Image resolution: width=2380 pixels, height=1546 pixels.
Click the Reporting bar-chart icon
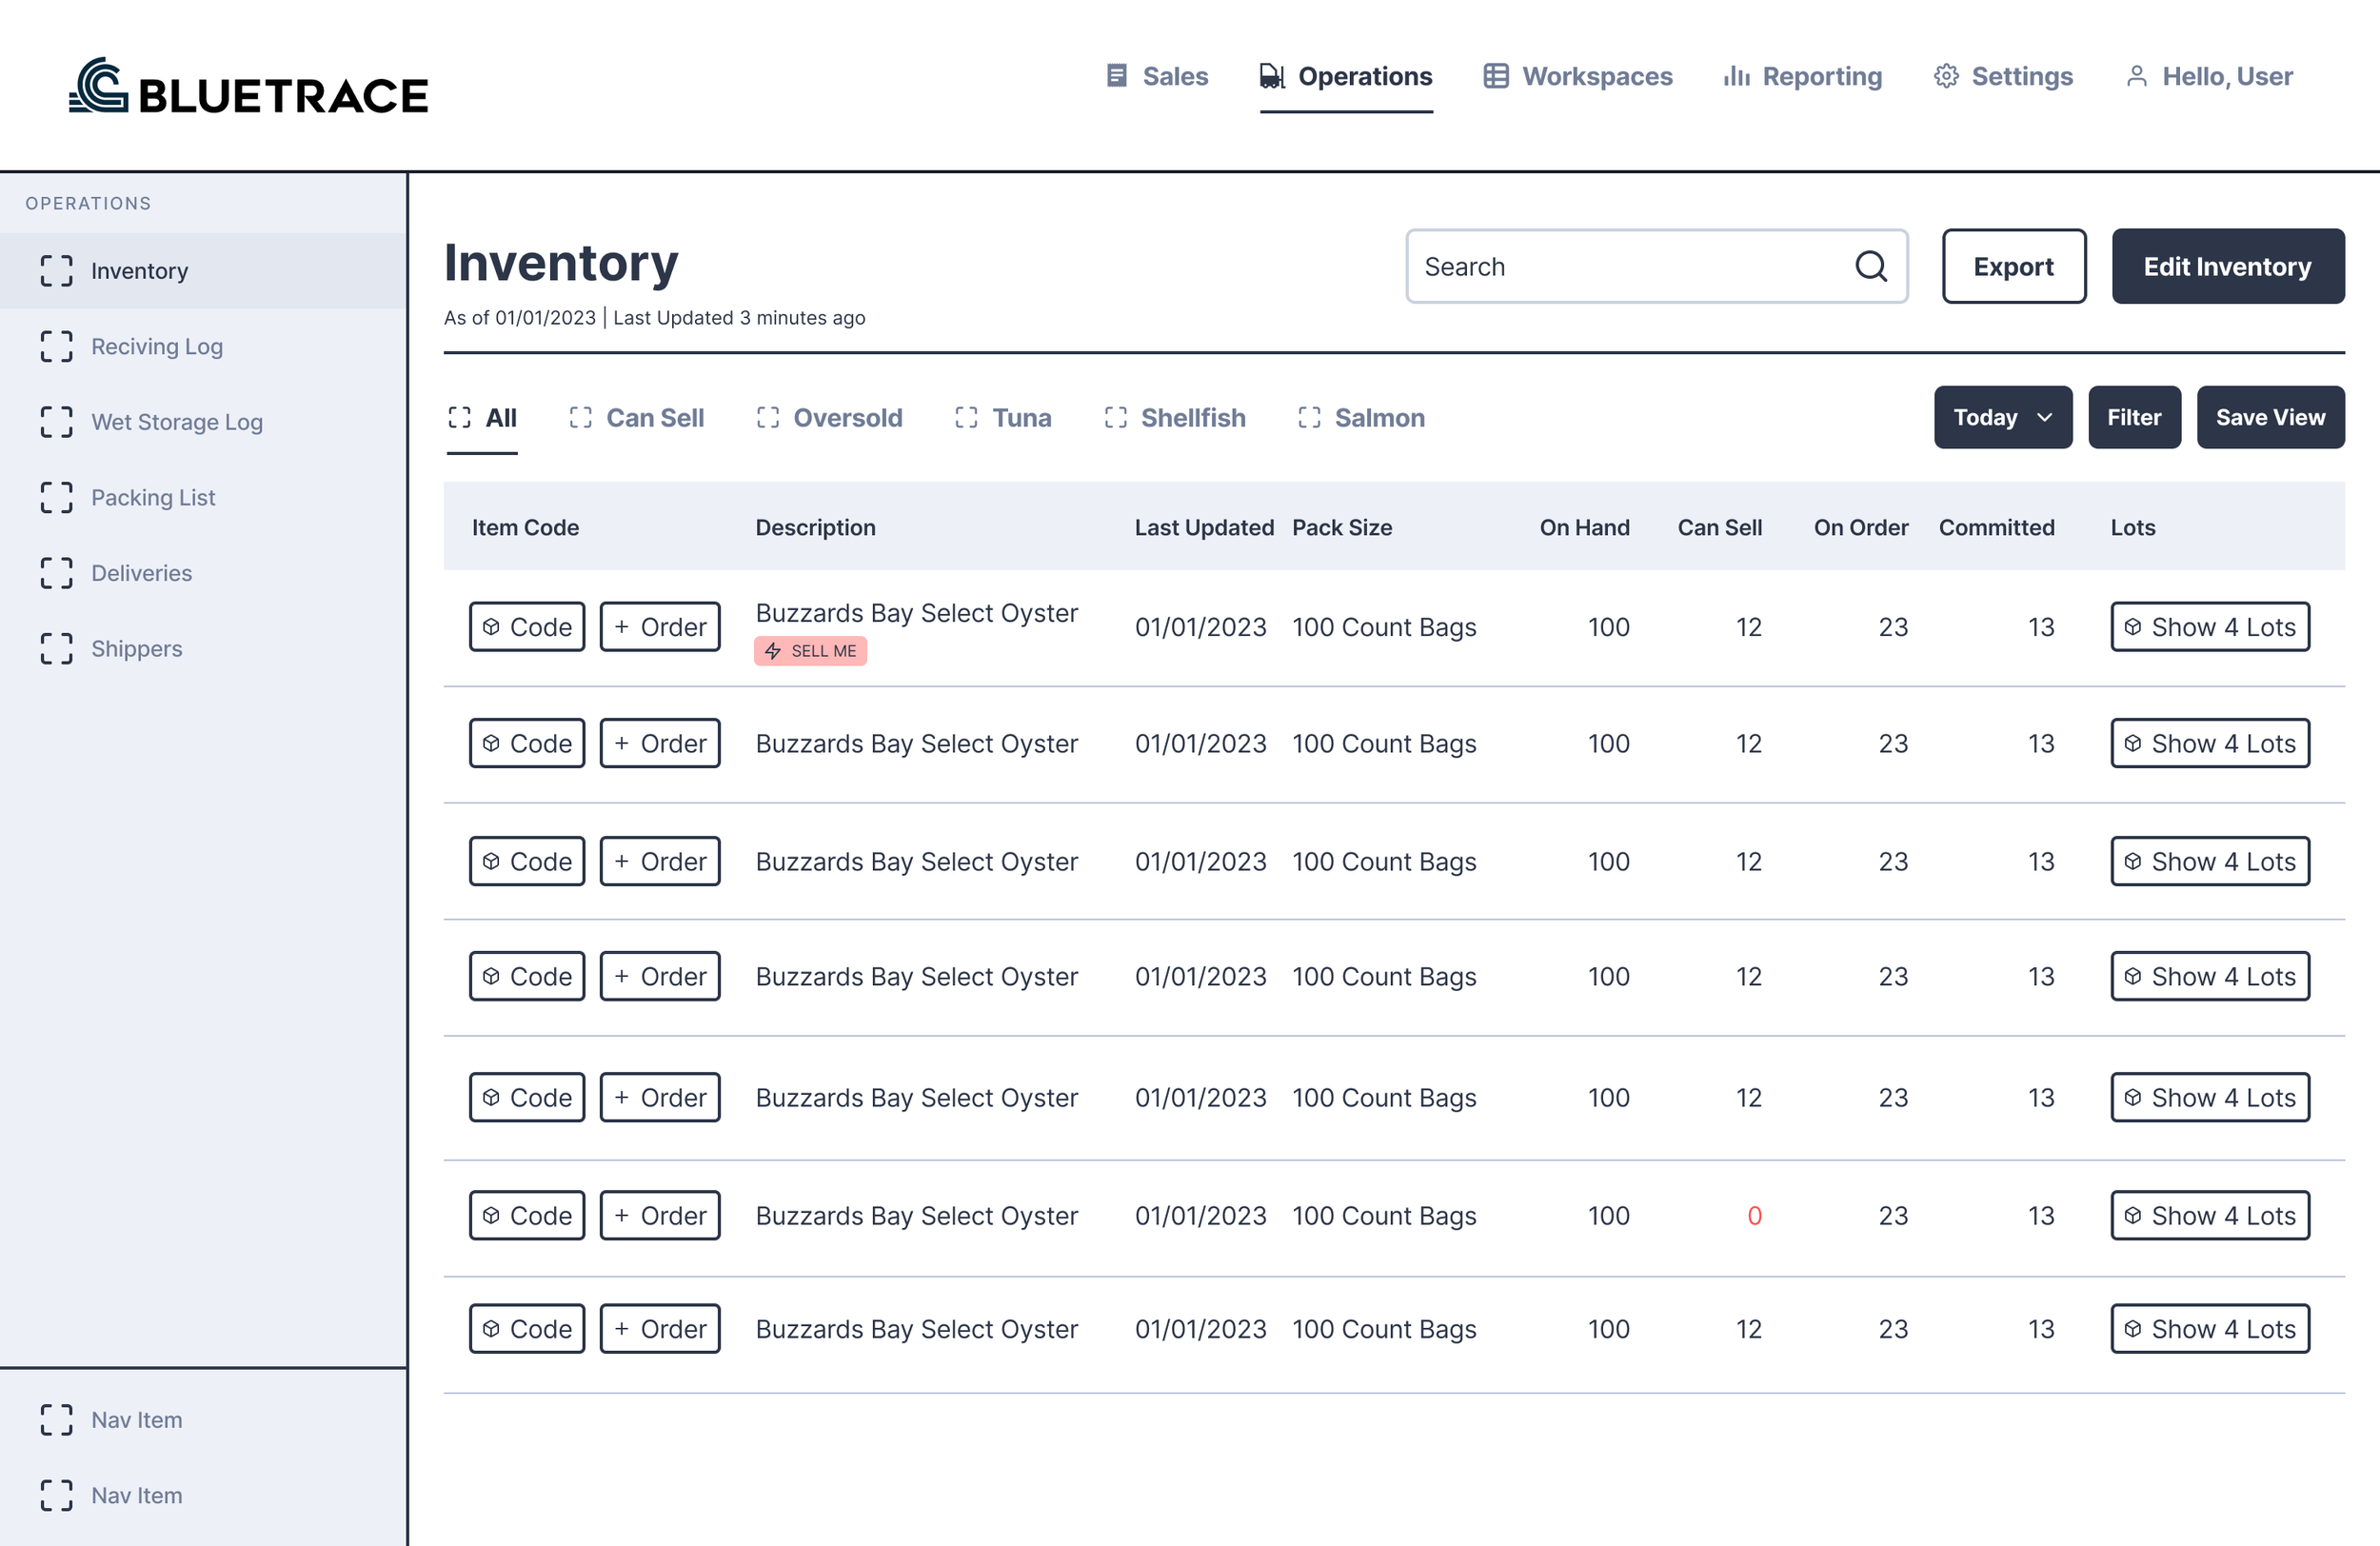click(x=1736, y=75)
